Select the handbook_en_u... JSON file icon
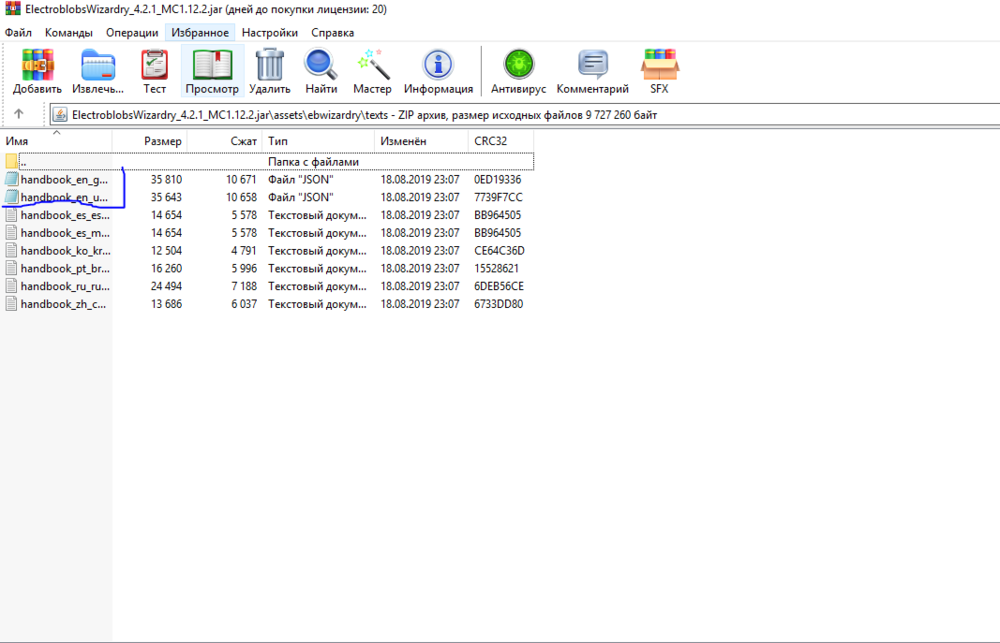Image resolution: width=1000 pixels, height=643 pixels. pos(11,197)
